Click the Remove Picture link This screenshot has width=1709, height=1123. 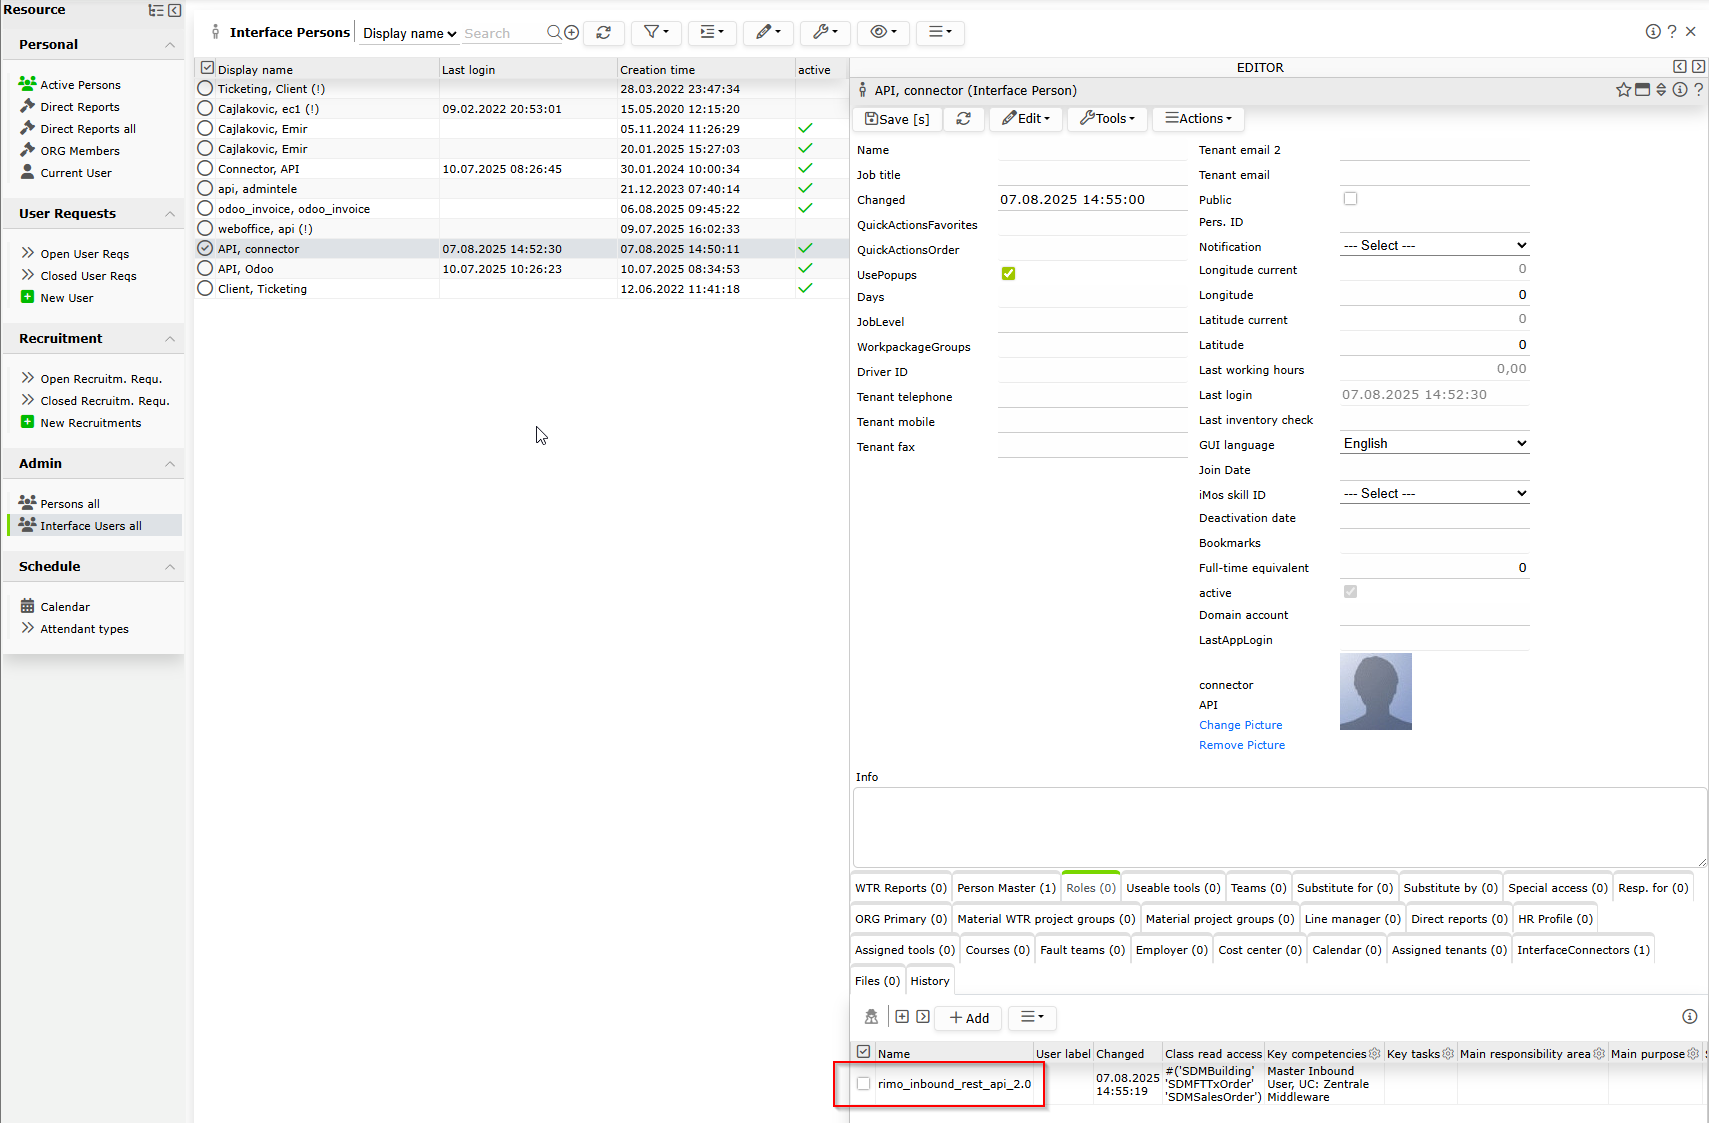(x=1242, y=745)
